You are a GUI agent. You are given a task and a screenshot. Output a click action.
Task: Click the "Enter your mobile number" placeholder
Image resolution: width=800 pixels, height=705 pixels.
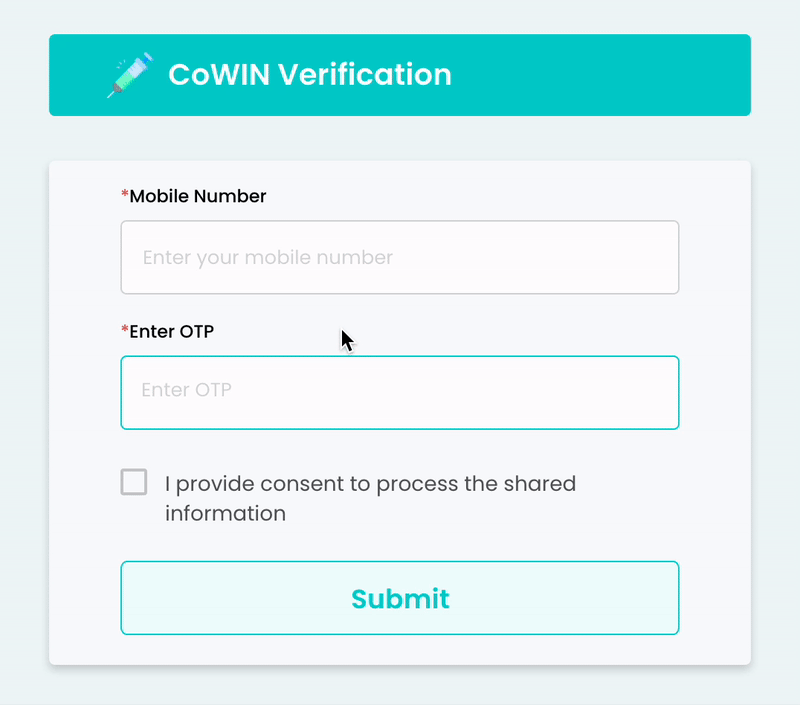point(267,258)
